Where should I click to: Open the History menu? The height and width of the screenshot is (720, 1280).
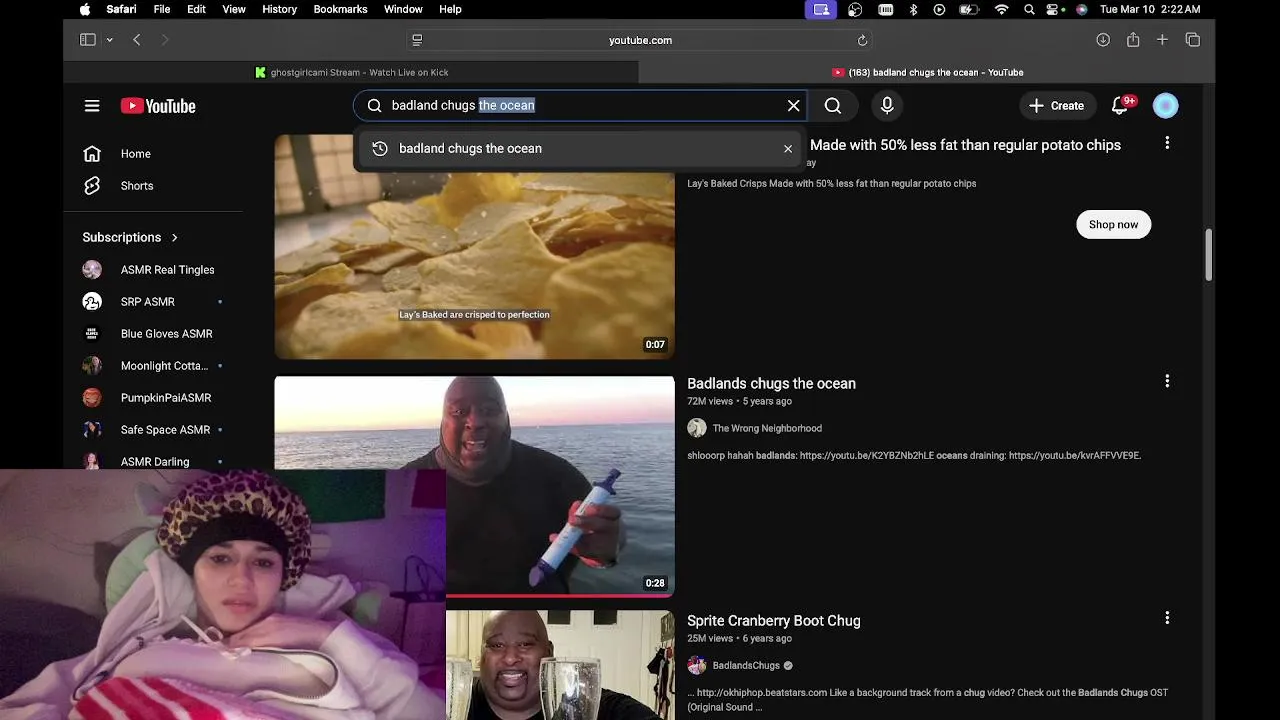[279, 9]
